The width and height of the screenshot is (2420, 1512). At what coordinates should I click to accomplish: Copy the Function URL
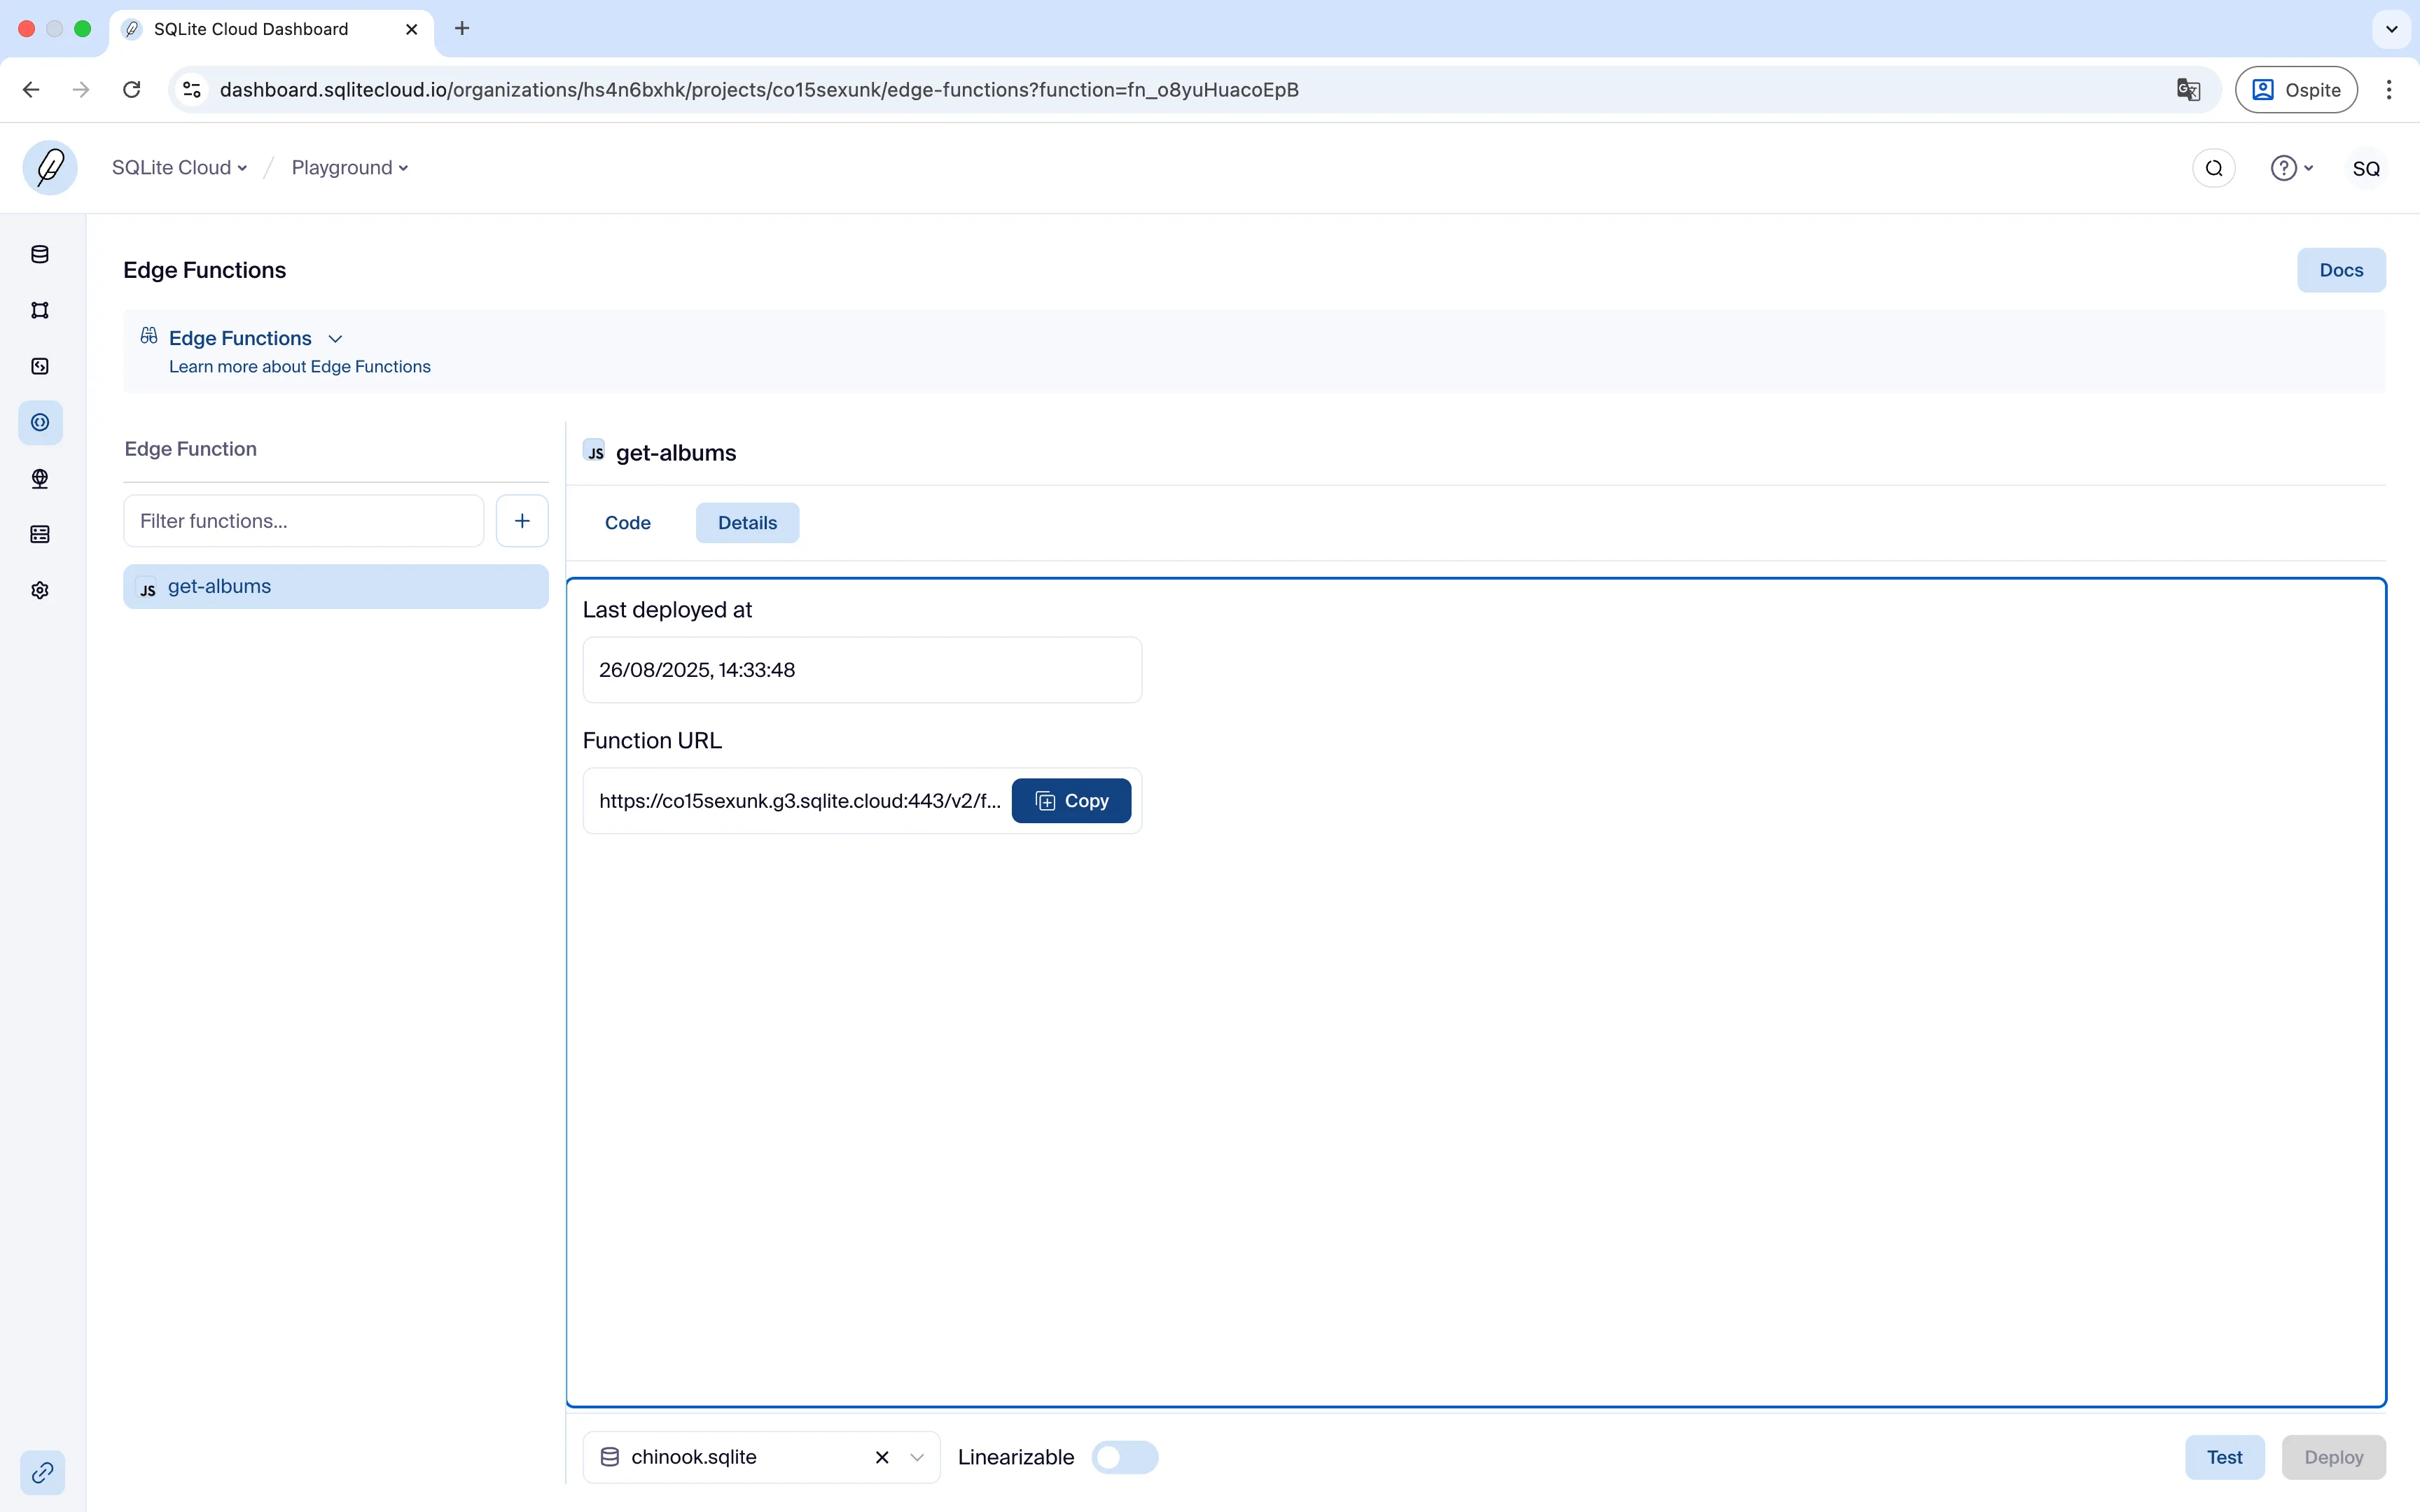[x=1071, y=801]
